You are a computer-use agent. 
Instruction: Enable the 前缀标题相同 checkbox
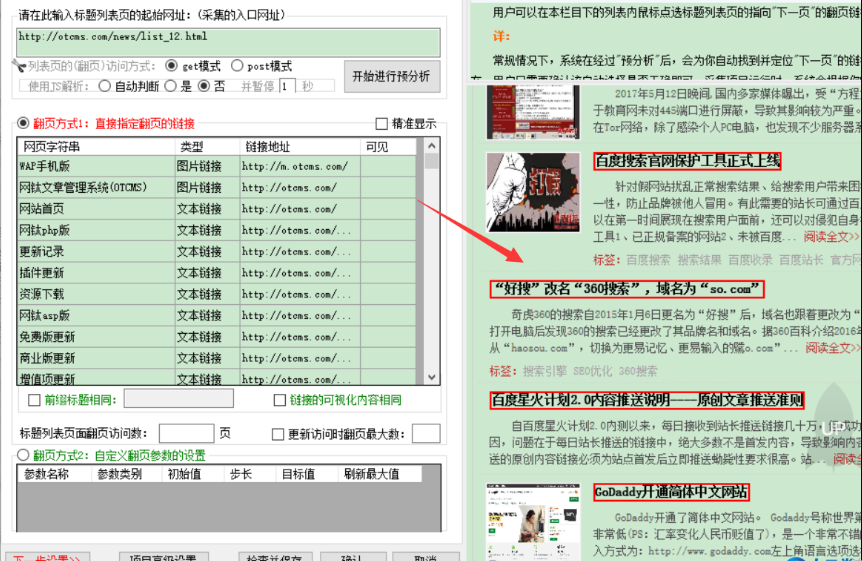tap(34, 400)
